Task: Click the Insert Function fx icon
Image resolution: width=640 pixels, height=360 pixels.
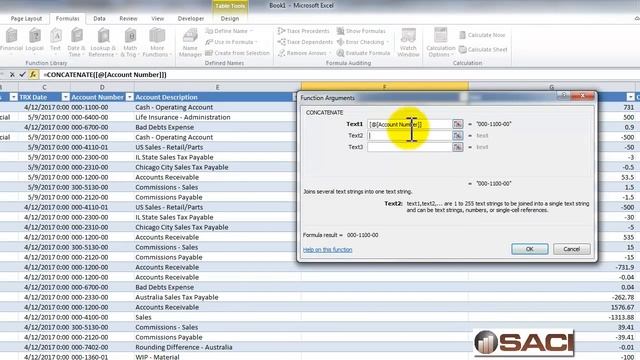Action: [33, 75]
